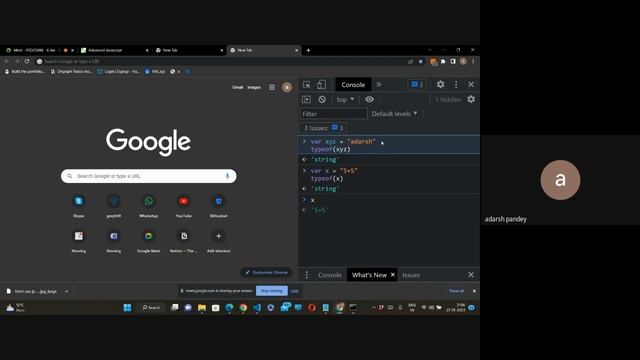
Task: Toggle the live expression eye icon
Action: tap(369, 100)
